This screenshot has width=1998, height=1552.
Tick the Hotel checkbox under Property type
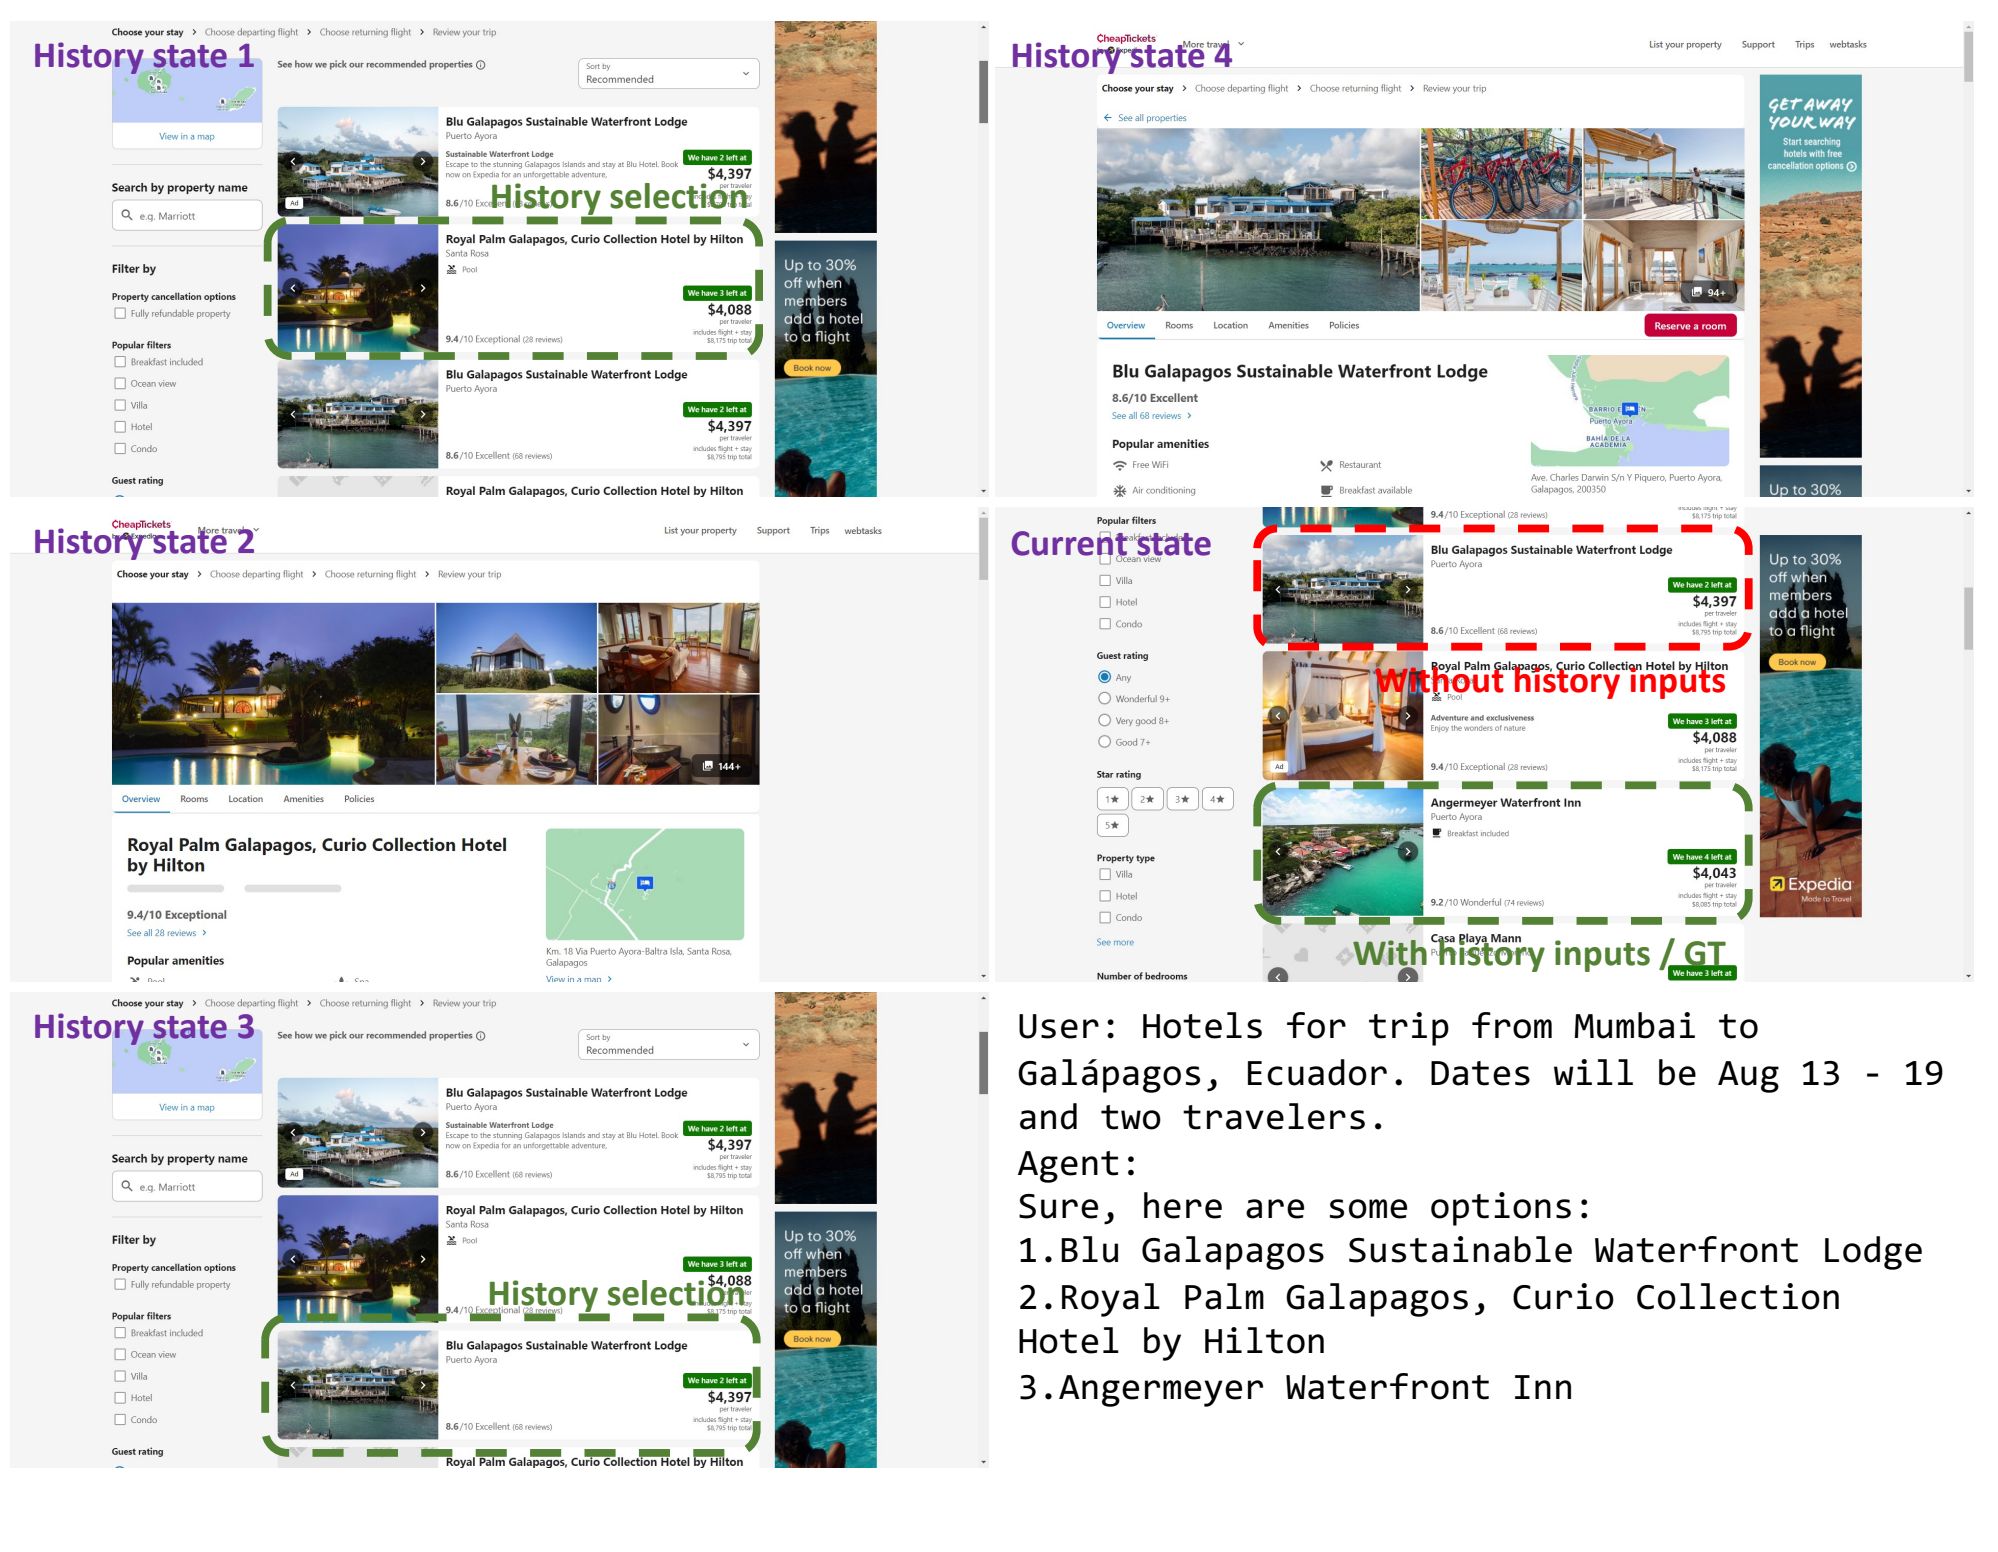coord(1105,896)
